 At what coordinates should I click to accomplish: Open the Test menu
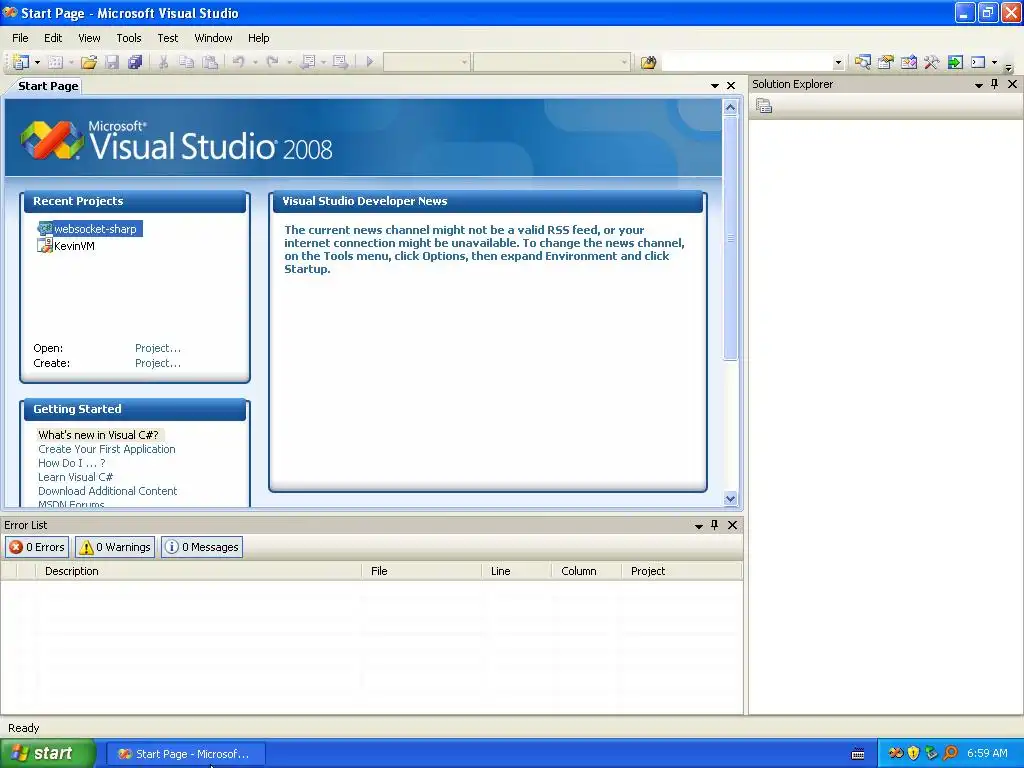pos(168,38)
